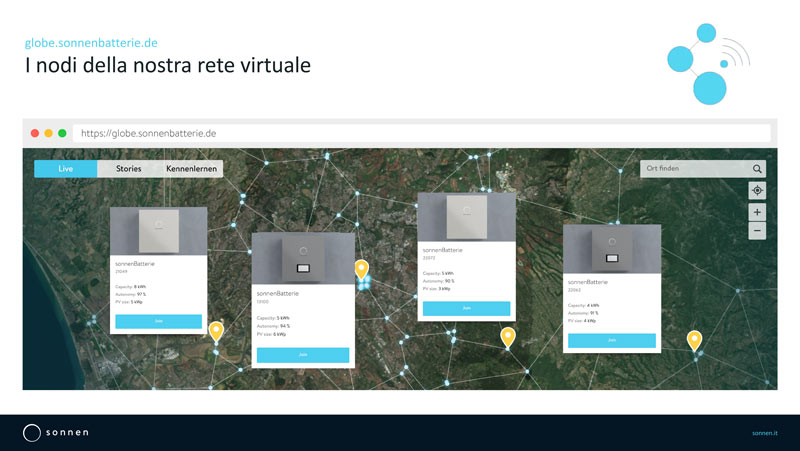Viewport: 800px width, 451px height.
Task: Click sonnenBatterie title on card 13100
Action: coord(278,293)
